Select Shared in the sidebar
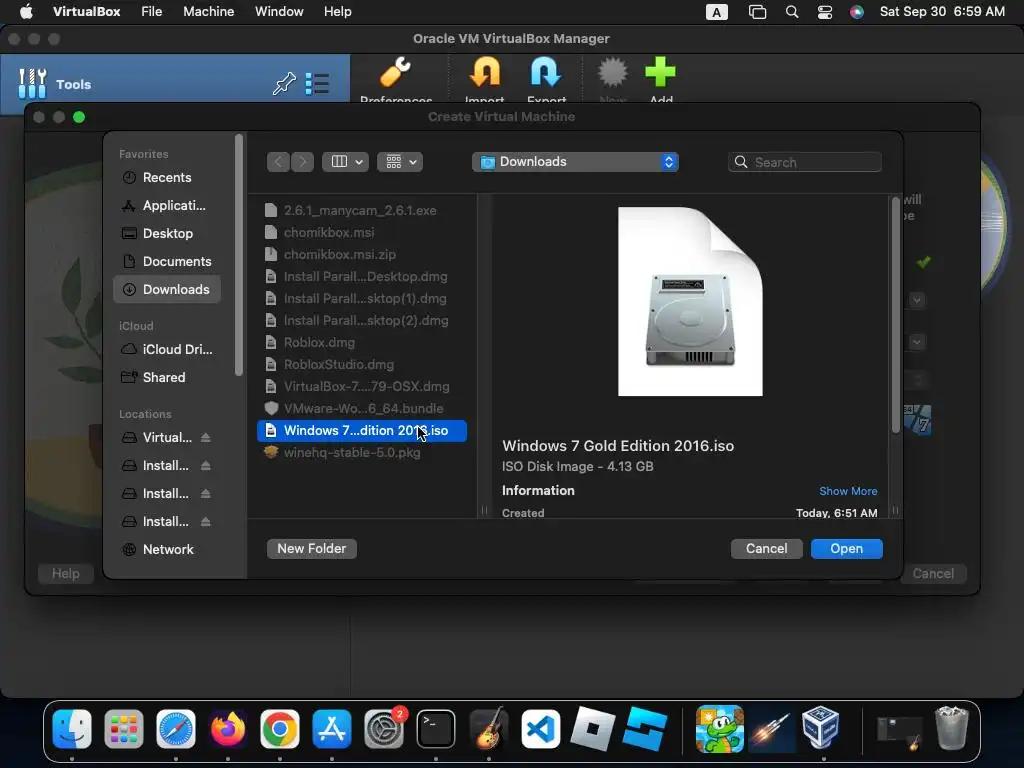Image resolution: width=1024 pixels, height=768 pixels. pos(167,377)
